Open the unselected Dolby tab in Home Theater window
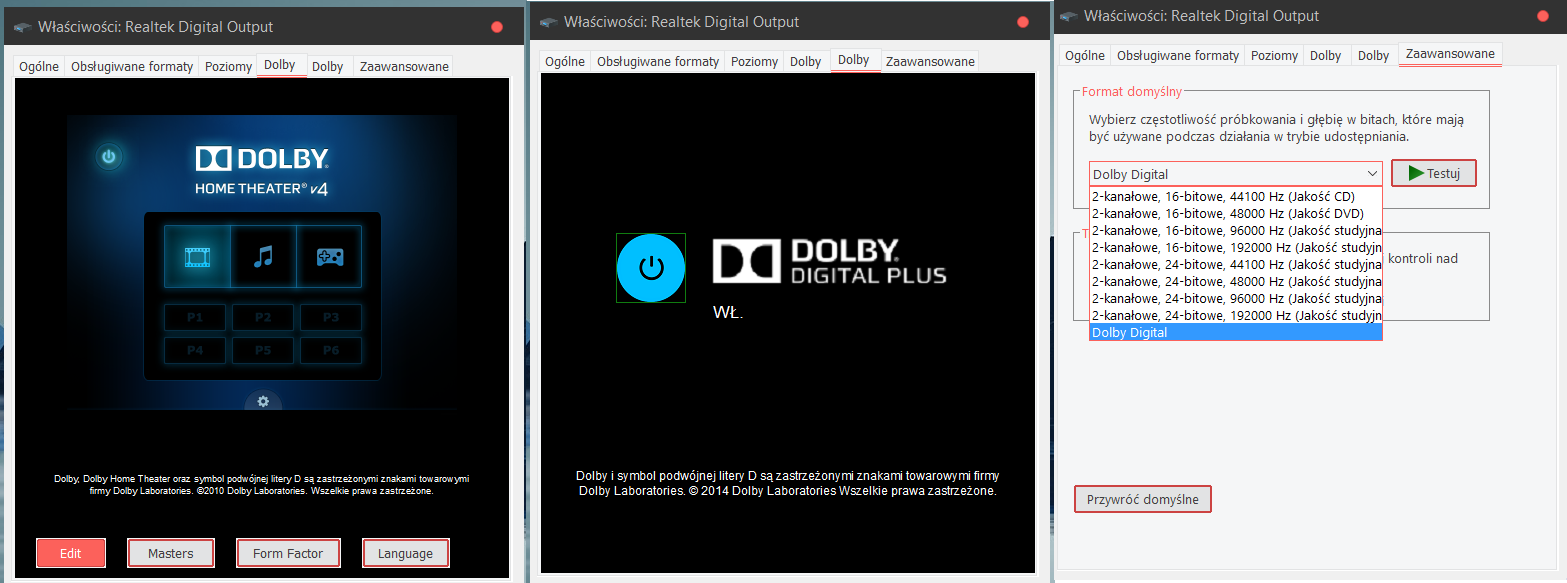Screen dimensions: 1567x583 tap(328, 67)
